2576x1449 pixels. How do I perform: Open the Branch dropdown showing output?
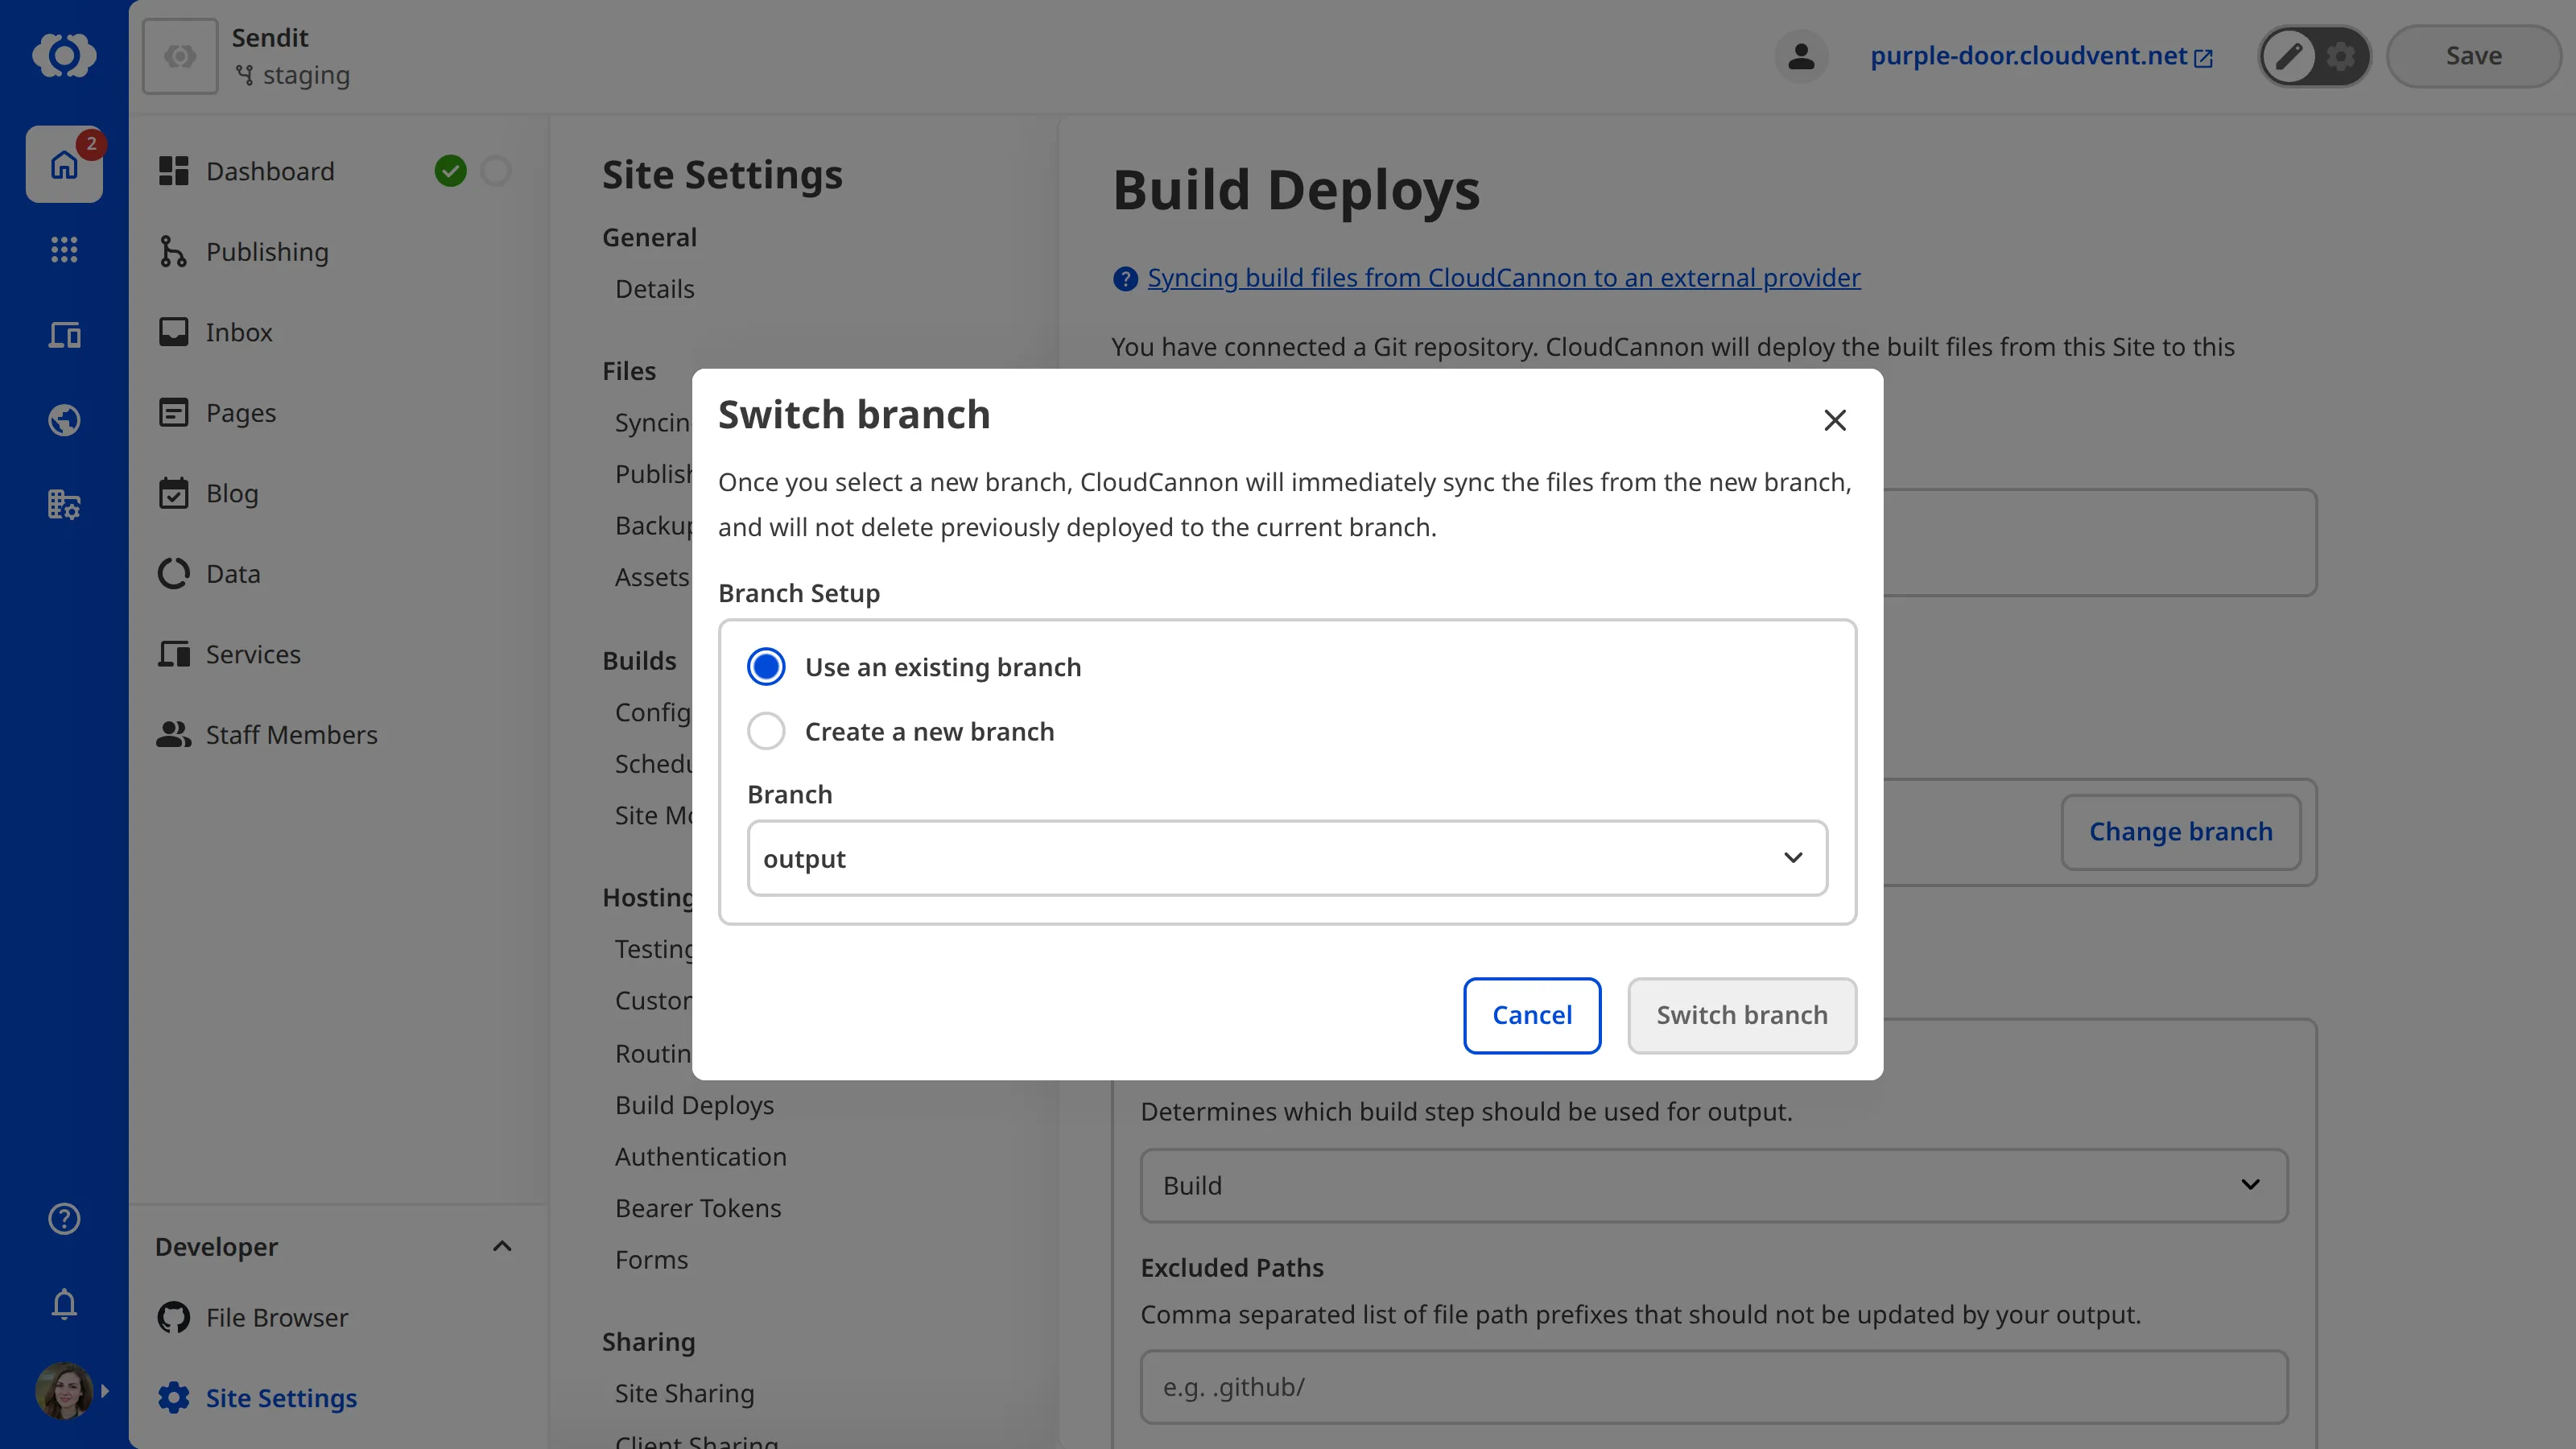[x=1287, y=858]
